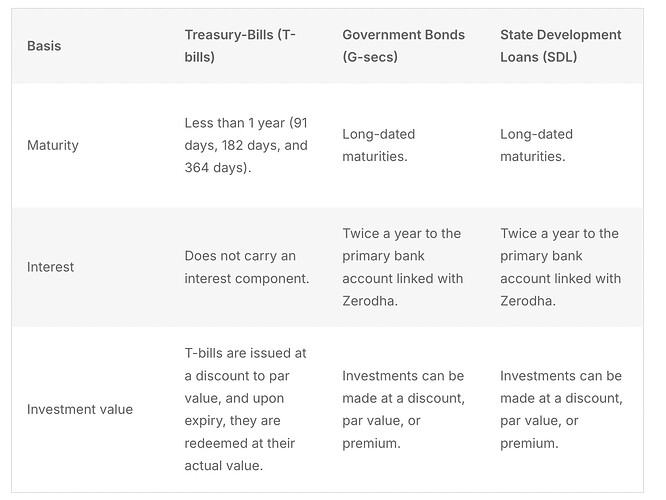Click the Government Bonds (G-secs) header
Image resolution: width=666 pixels, height=500 pixels.
click(x=404, y=46)
